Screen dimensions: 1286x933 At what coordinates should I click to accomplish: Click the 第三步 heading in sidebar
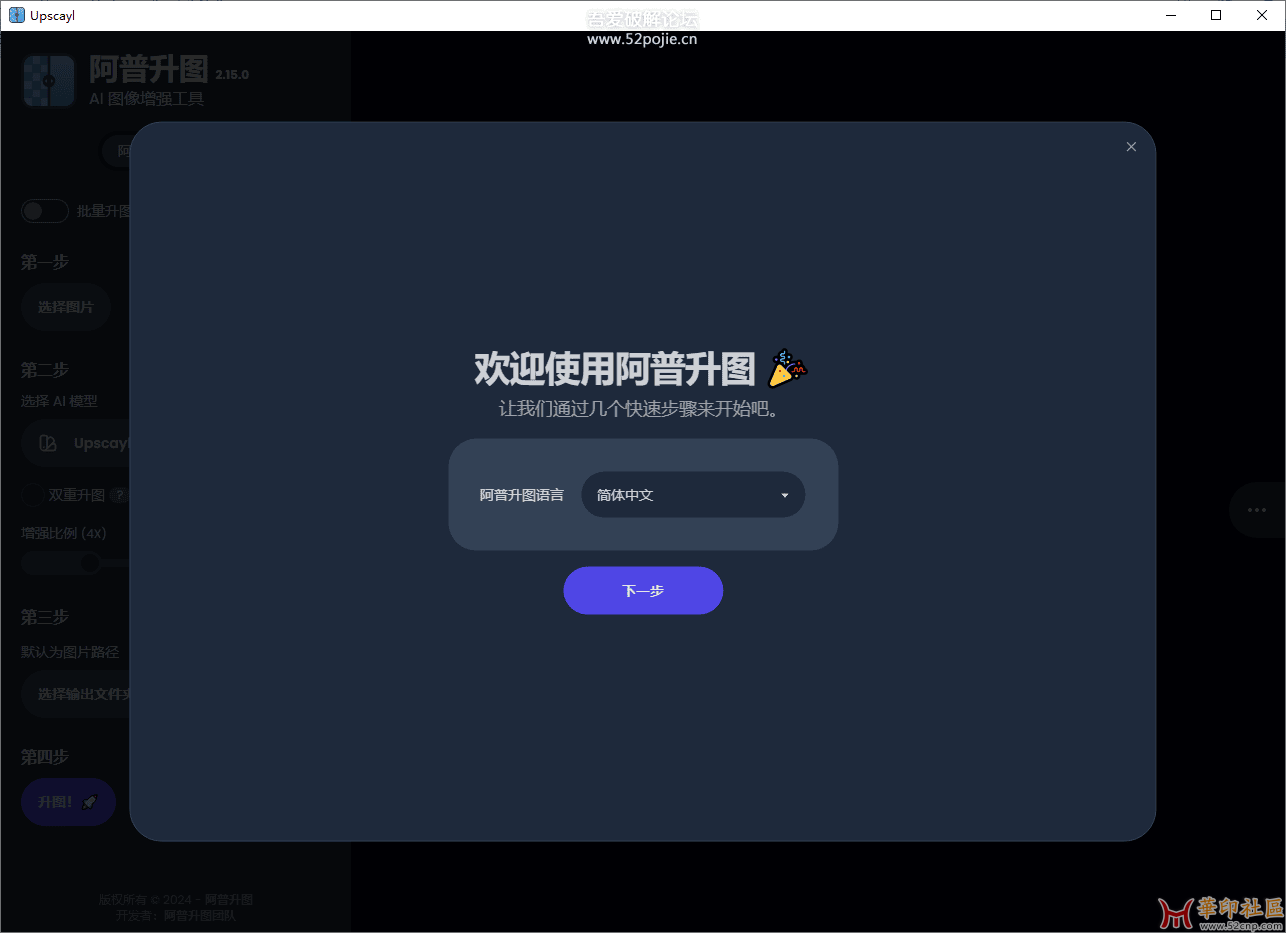coord(45,617)
